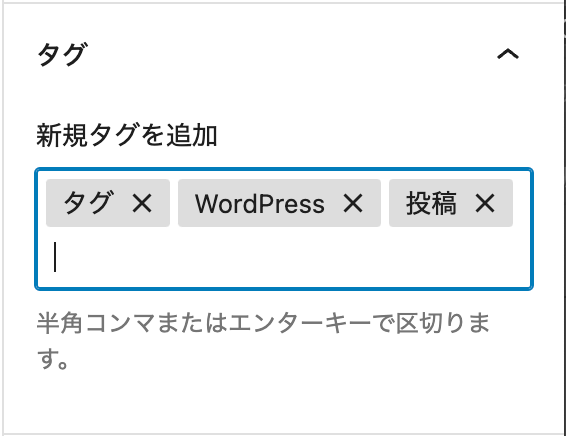The height and width of the screenshot is (436, 566).
Task: Click blank header area beside タグ title
Action: pos(289,54)
